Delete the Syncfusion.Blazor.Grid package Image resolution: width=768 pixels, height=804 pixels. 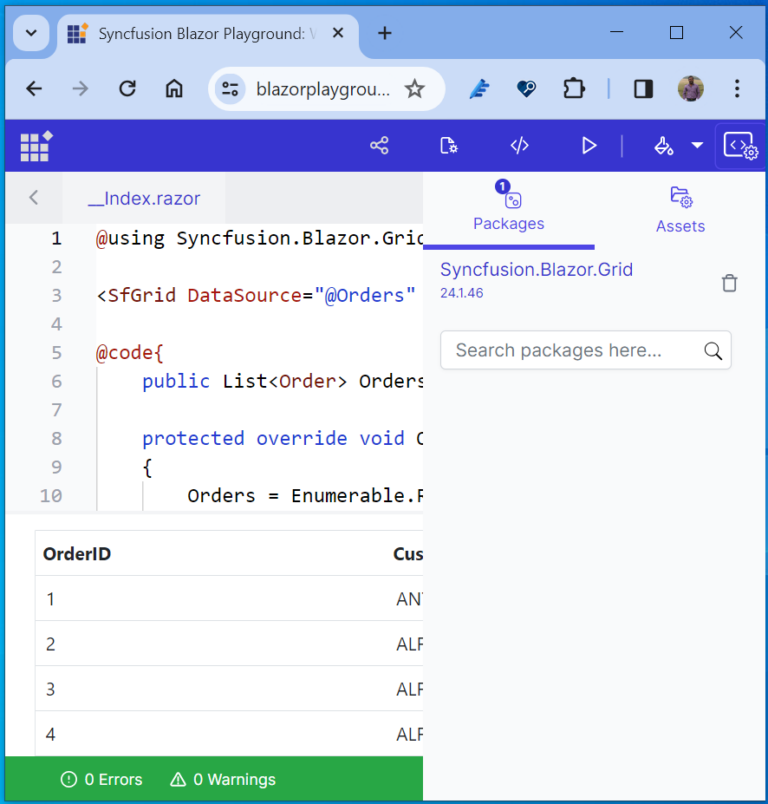(730, 283)
